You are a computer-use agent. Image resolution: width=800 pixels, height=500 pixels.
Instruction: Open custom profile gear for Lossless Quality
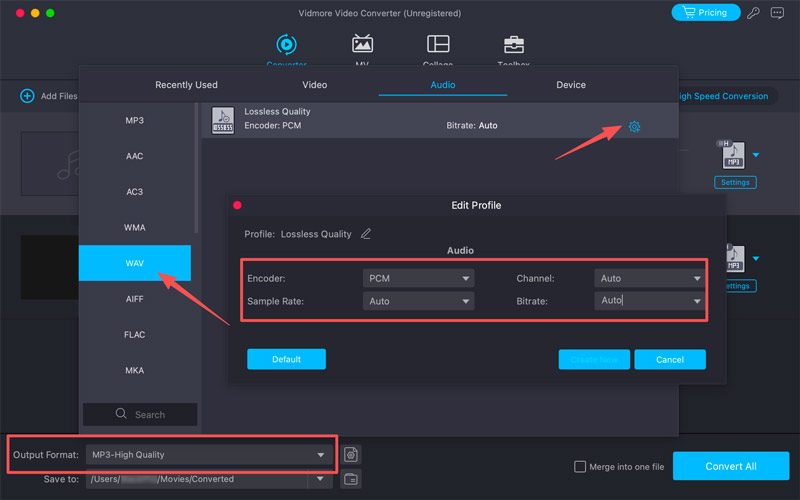click(634, 127)
